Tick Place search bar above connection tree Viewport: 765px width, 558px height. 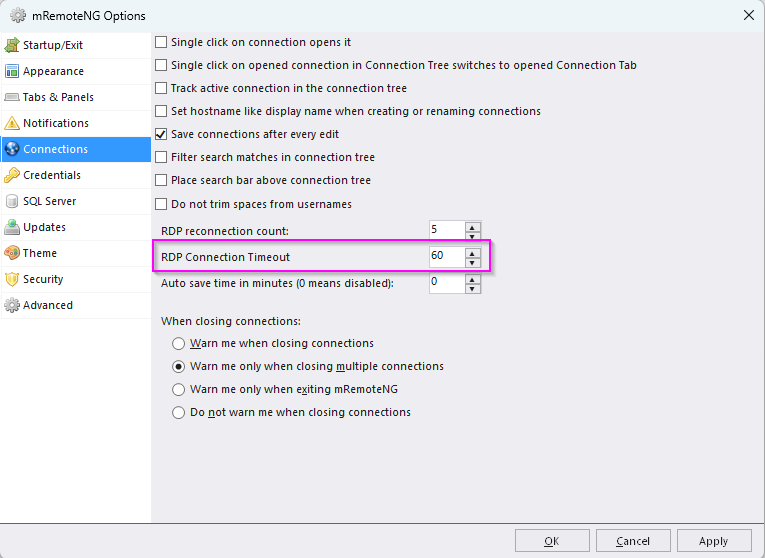161,180
